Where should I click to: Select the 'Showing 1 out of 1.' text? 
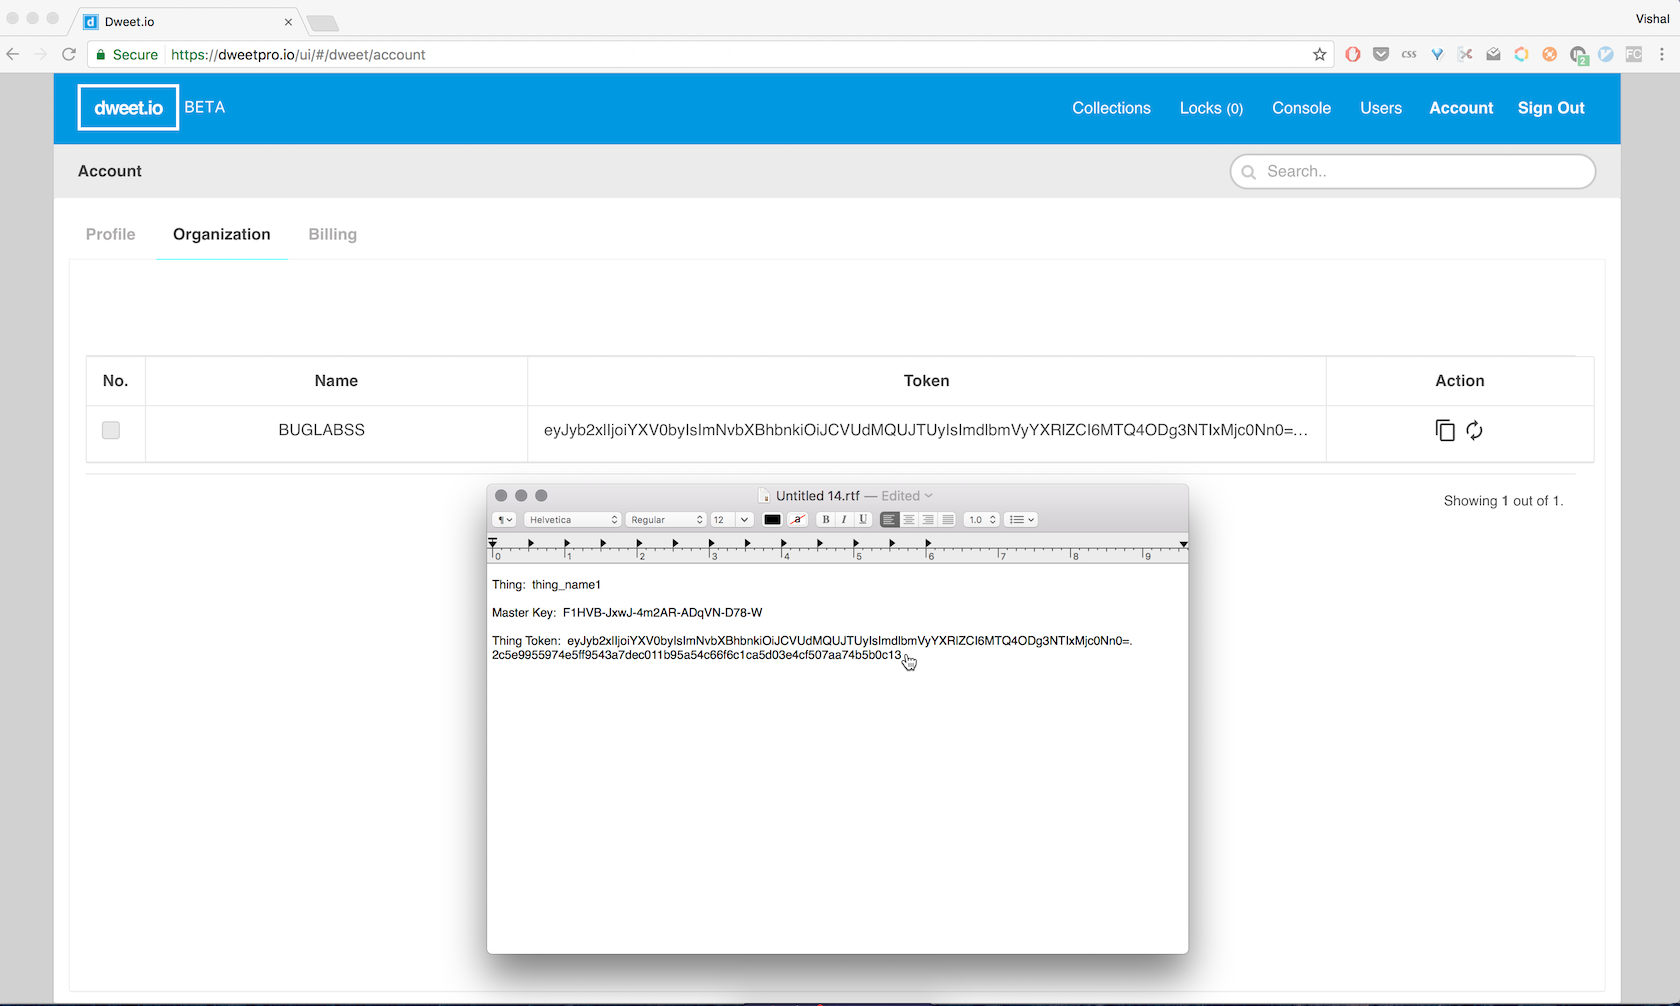click(1503, 501)
